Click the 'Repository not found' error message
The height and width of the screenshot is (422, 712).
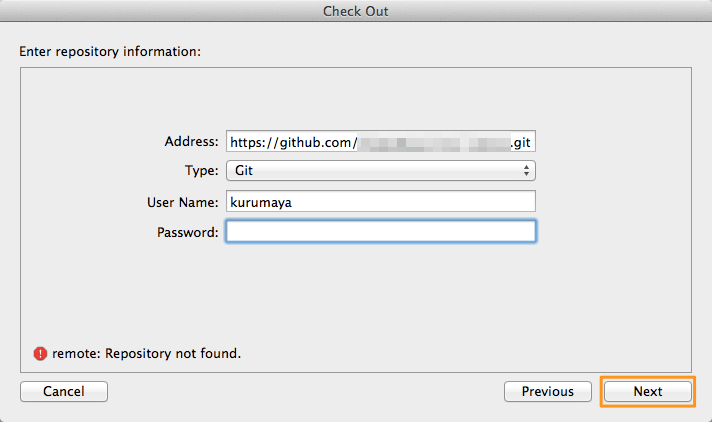(147, 353)
